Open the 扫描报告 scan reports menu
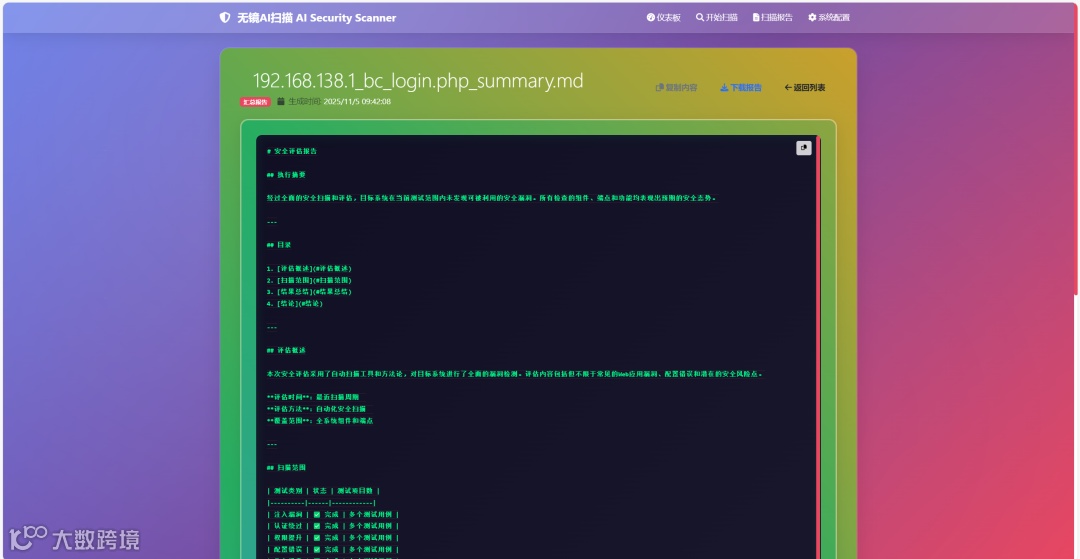The image size is (1080, 559). click(x=772, y=18)
